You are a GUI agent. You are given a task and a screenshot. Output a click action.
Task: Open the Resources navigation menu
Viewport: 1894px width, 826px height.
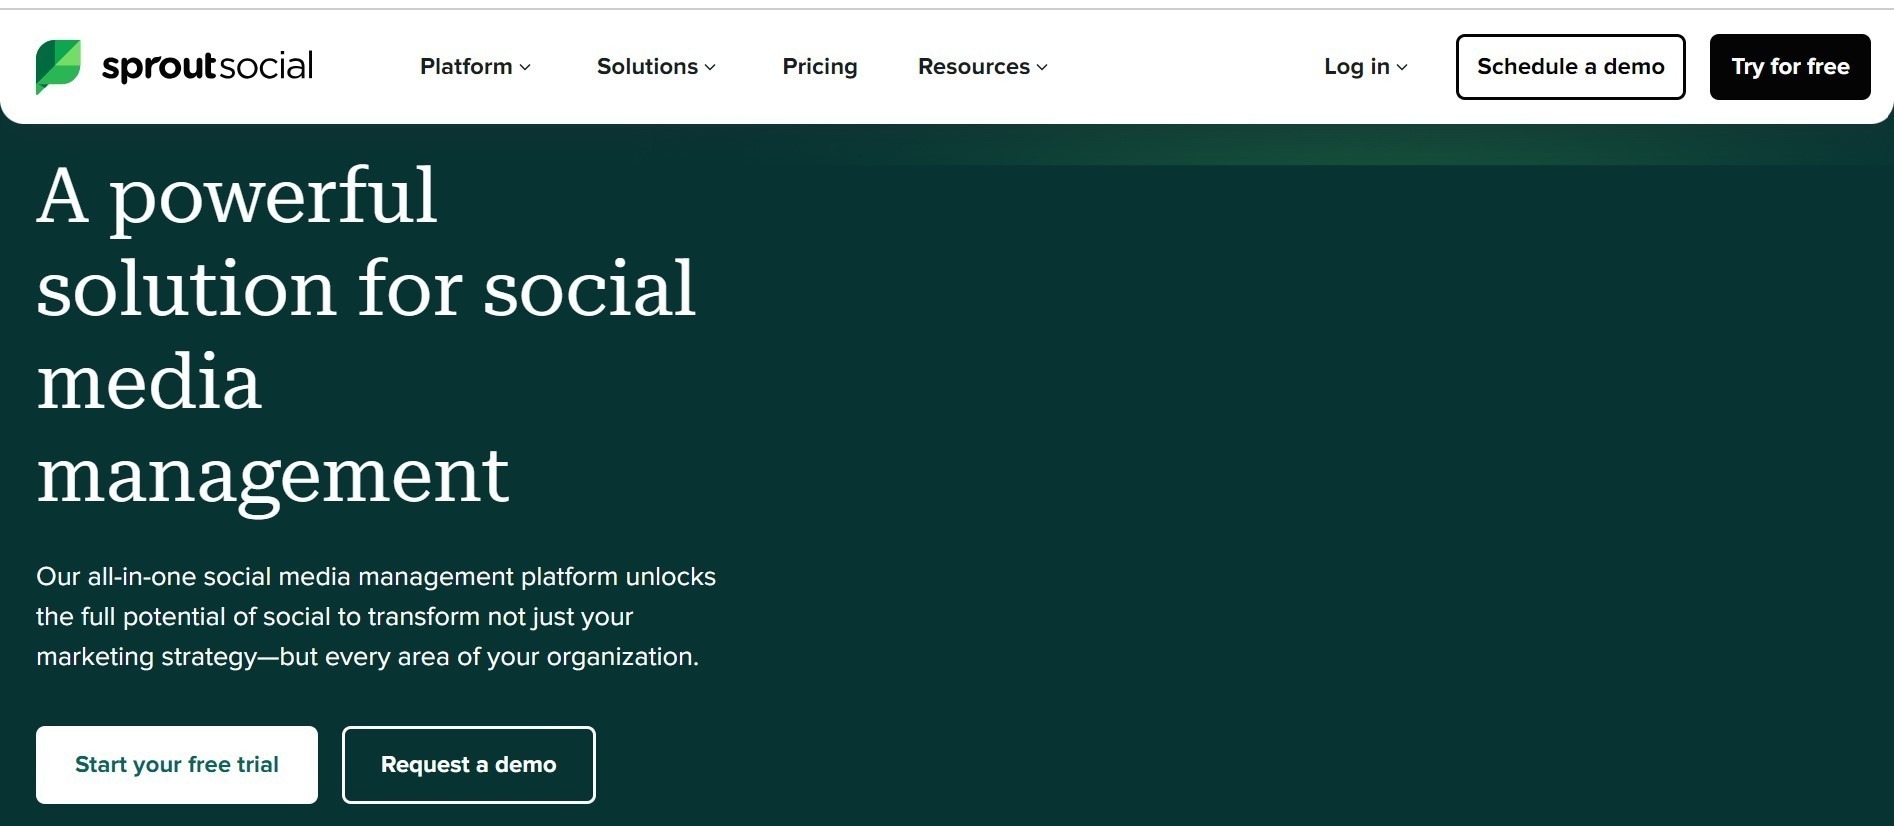(973, 66)
